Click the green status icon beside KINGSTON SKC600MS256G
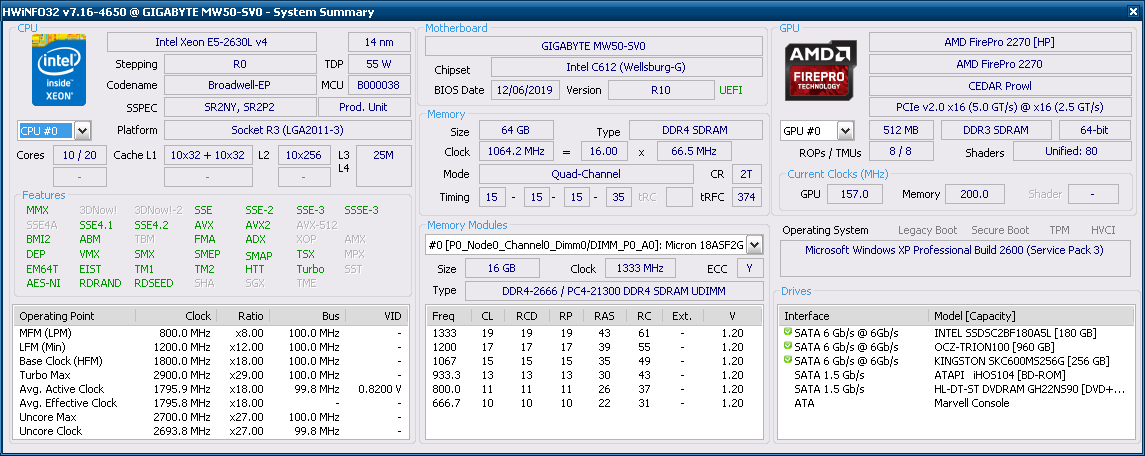Screen dimensions: 1145x456 click(x=787, y=361)
